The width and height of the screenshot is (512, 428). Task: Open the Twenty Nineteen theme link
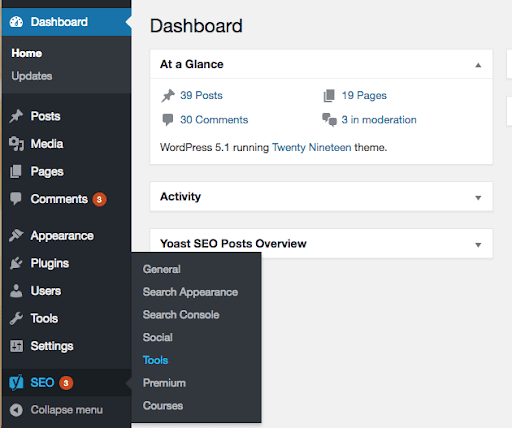coord(312,147)
